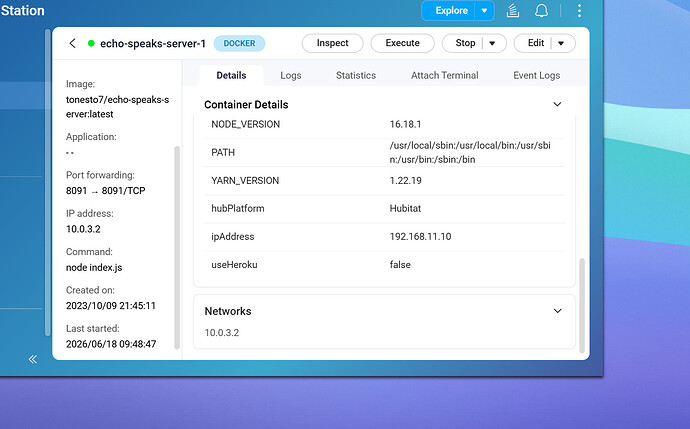Click the hubPlatform variable name
The width and height of the screenshot is (690, 429).
[238, 209]
